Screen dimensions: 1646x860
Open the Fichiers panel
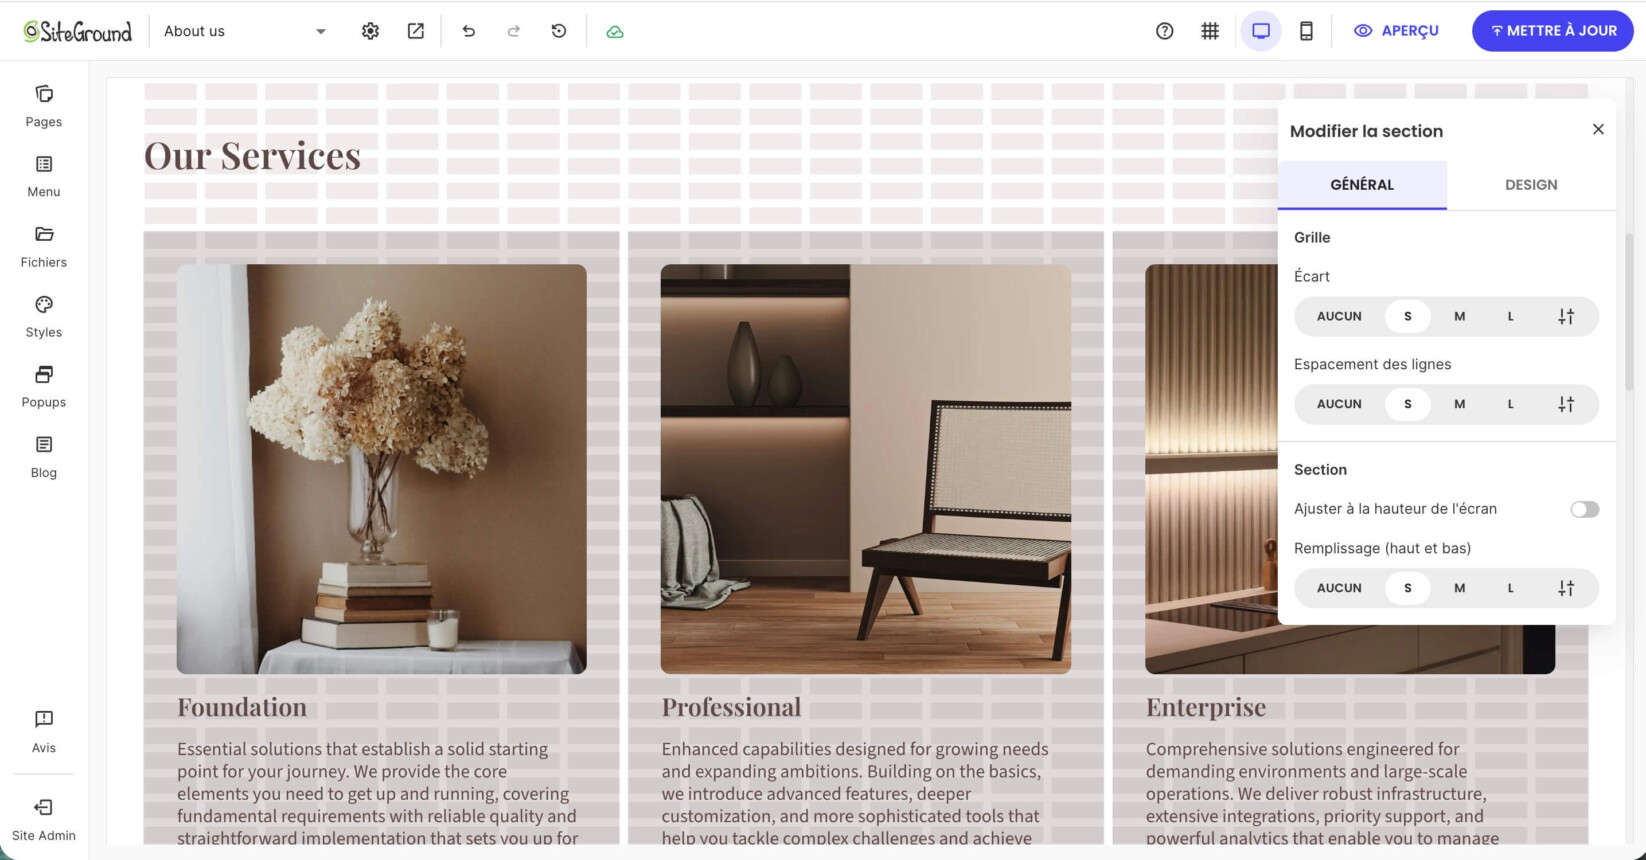(x=44, y=246)
